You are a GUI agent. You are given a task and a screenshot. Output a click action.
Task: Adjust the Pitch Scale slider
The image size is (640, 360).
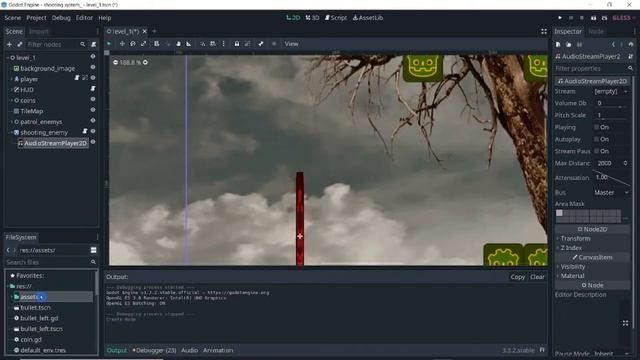(611, 119)
